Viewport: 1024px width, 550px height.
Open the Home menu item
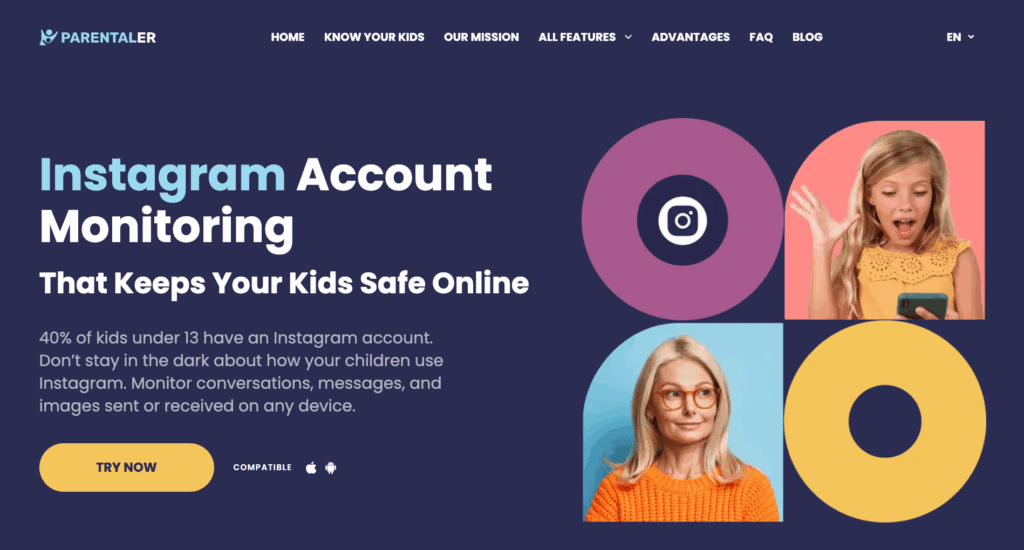[287, 37]
